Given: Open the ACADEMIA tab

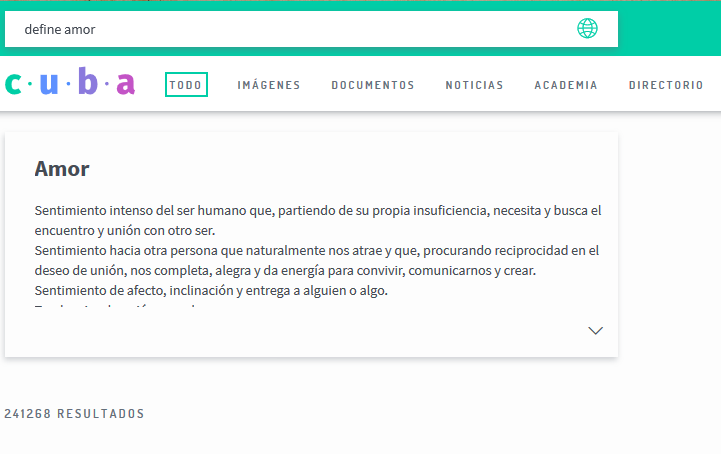Looking at the screenshot, I should pos(566,85).
